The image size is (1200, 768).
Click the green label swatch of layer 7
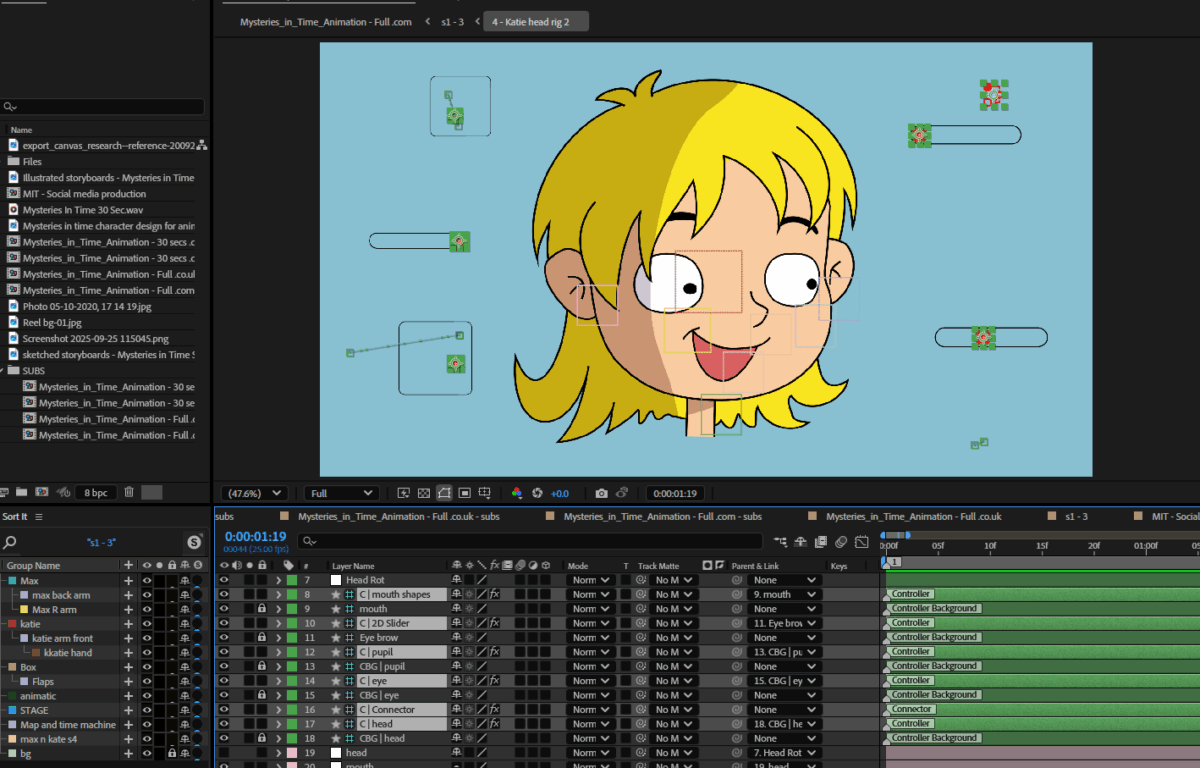pyautogui.click(x=292, y=580)
